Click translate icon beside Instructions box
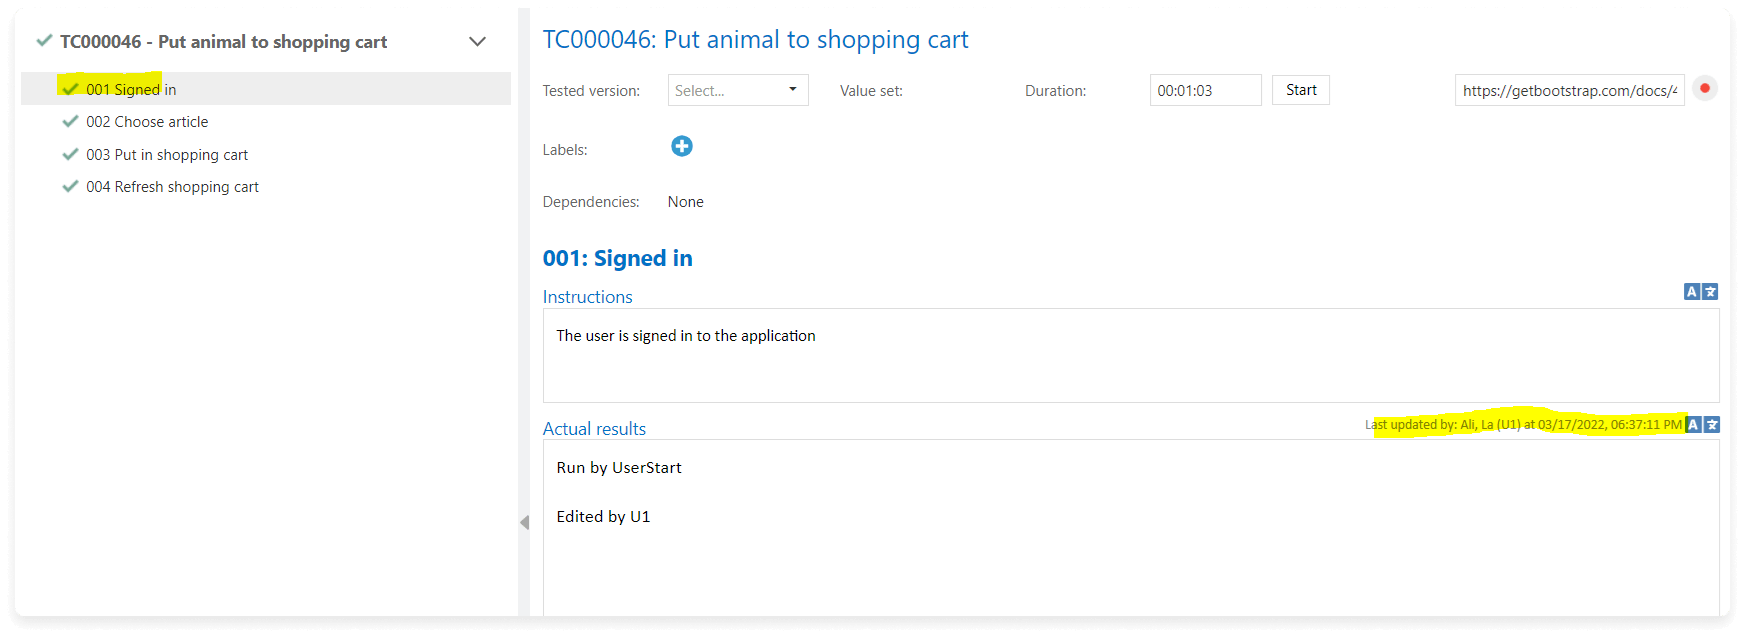This screenshot has width=1745, height=638. 1711,292
